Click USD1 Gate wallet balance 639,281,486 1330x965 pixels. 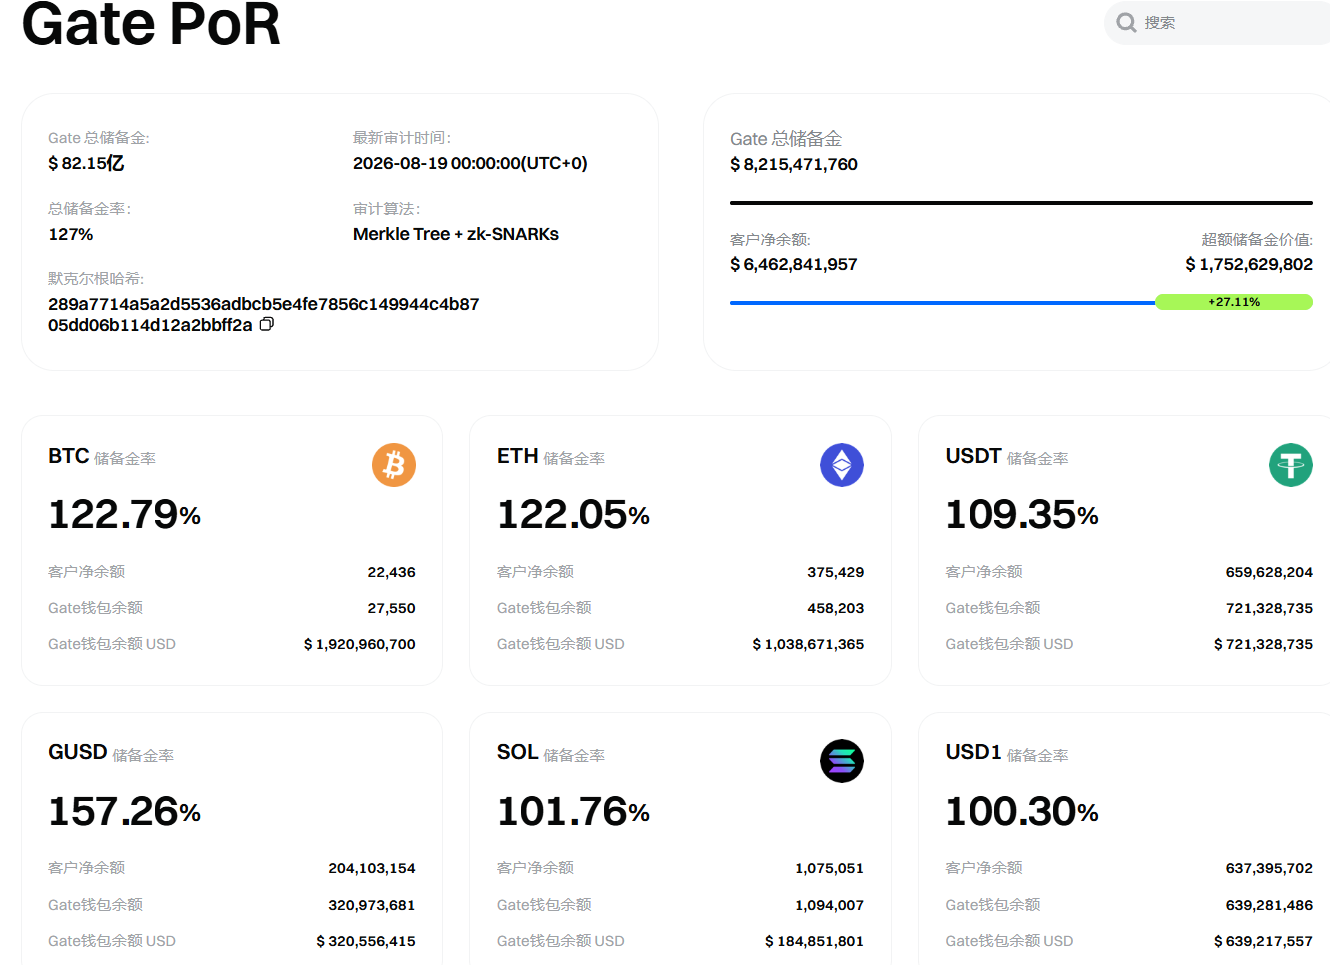click(x=1269, y=905)
